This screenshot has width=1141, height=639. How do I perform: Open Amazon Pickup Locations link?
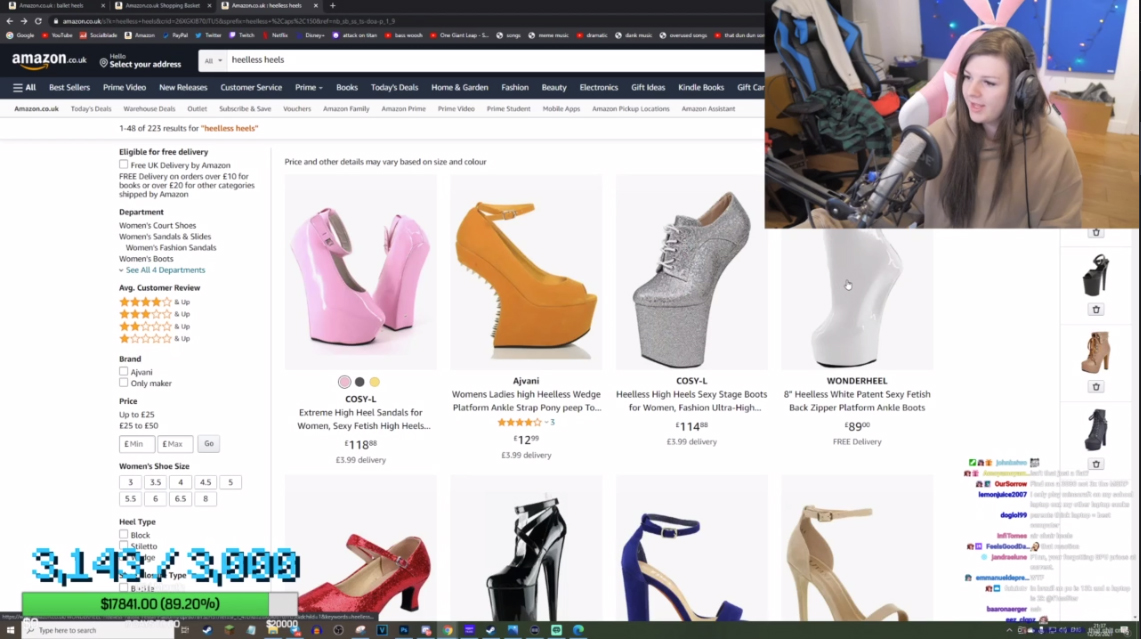tap(630, 109)
